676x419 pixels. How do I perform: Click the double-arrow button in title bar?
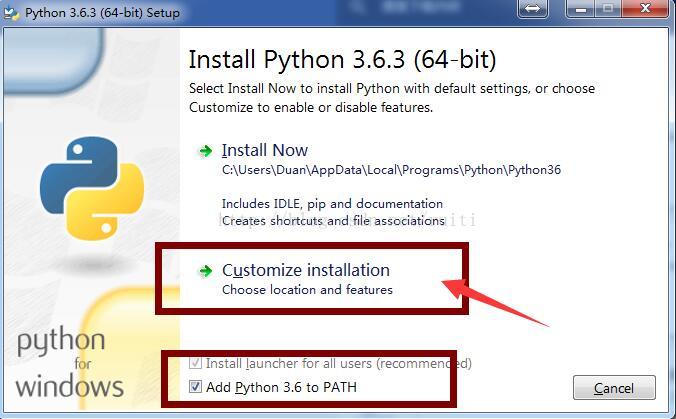[x=532, y=9]
